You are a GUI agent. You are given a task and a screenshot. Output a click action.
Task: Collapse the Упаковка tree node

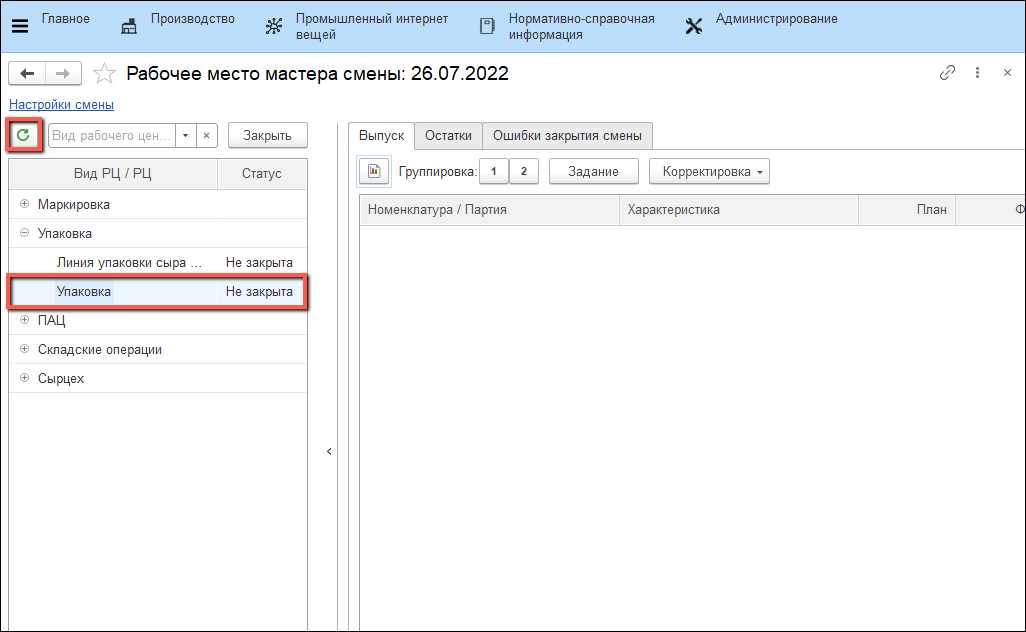24,233
